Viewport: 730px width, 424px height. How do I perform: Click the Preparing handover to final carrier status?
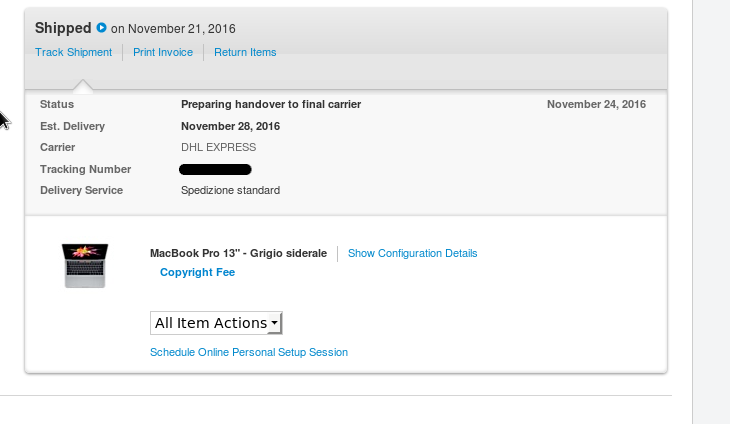tap(271, 104)
